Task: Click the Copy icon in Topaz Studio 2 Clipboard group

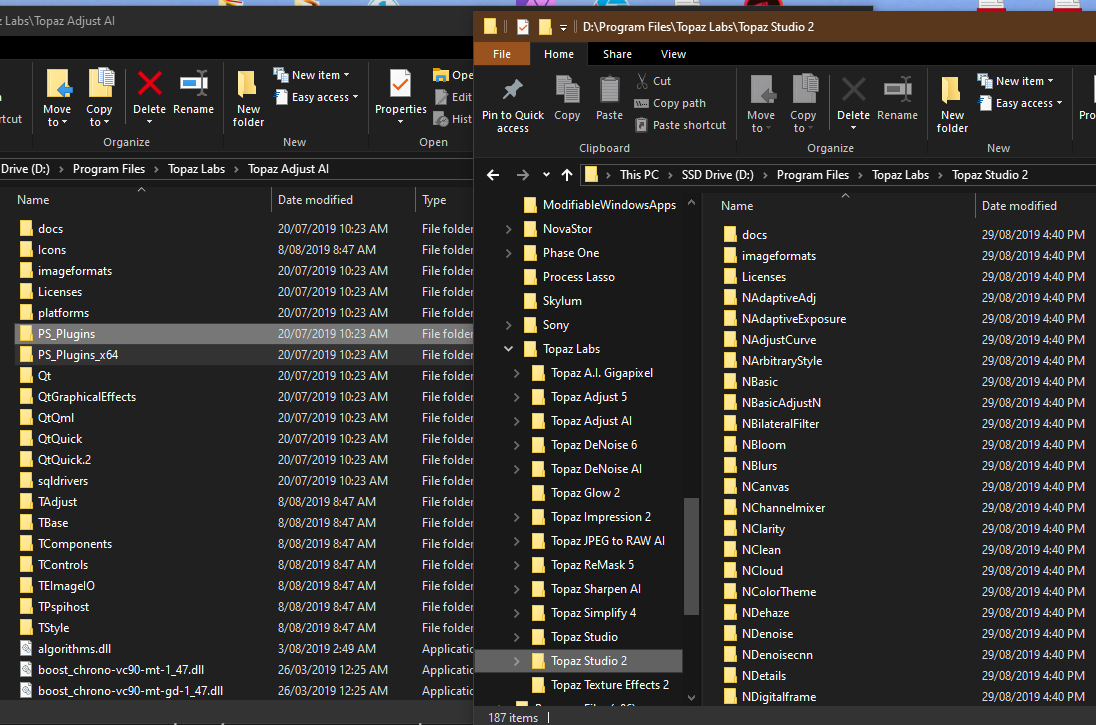Action: (567, 89)
